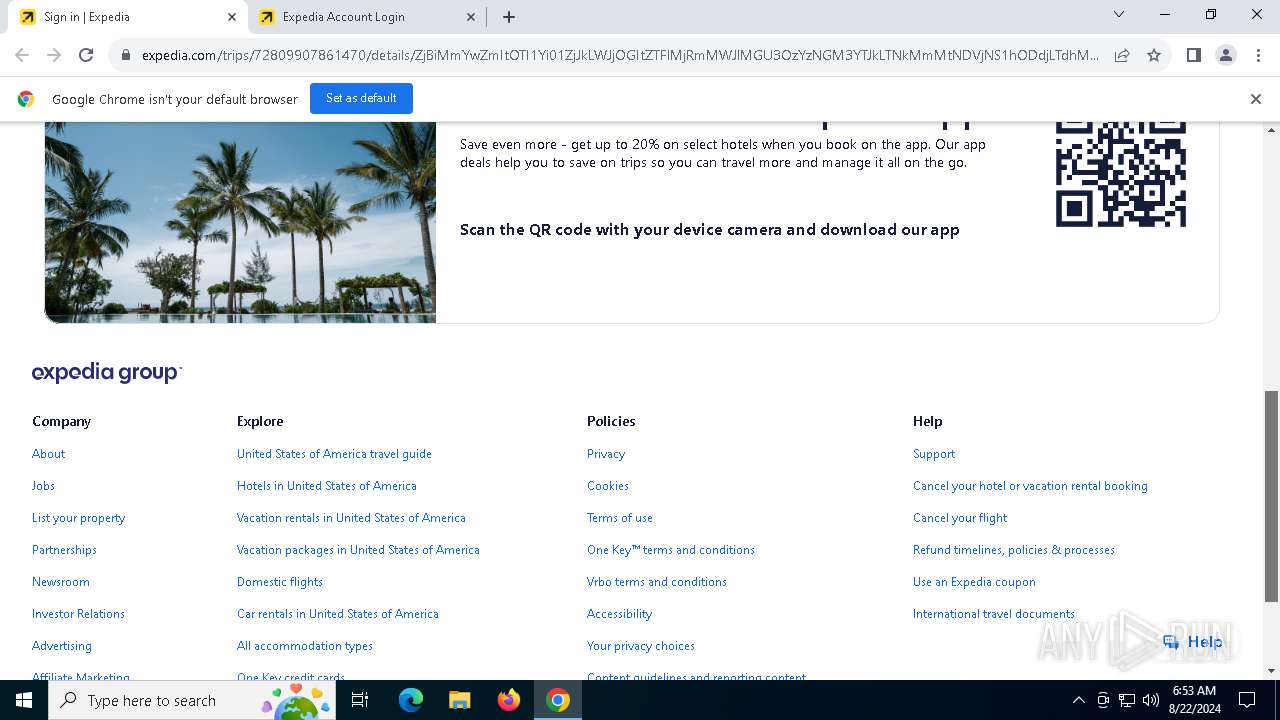Reload the page with the refresh icon
This screenshot has height=720, width=1280.
[x=86, y=55]
